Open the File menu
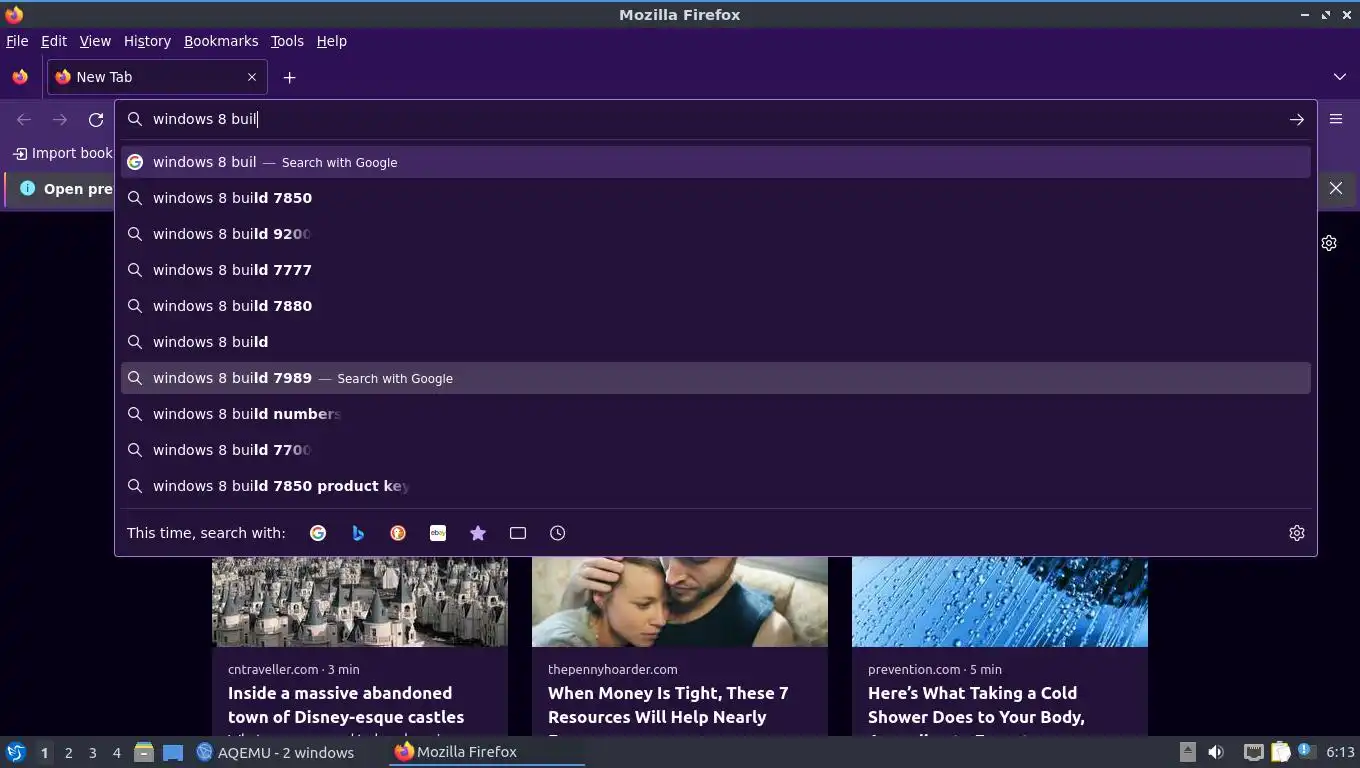1360x768 pixels. [17, 41]
